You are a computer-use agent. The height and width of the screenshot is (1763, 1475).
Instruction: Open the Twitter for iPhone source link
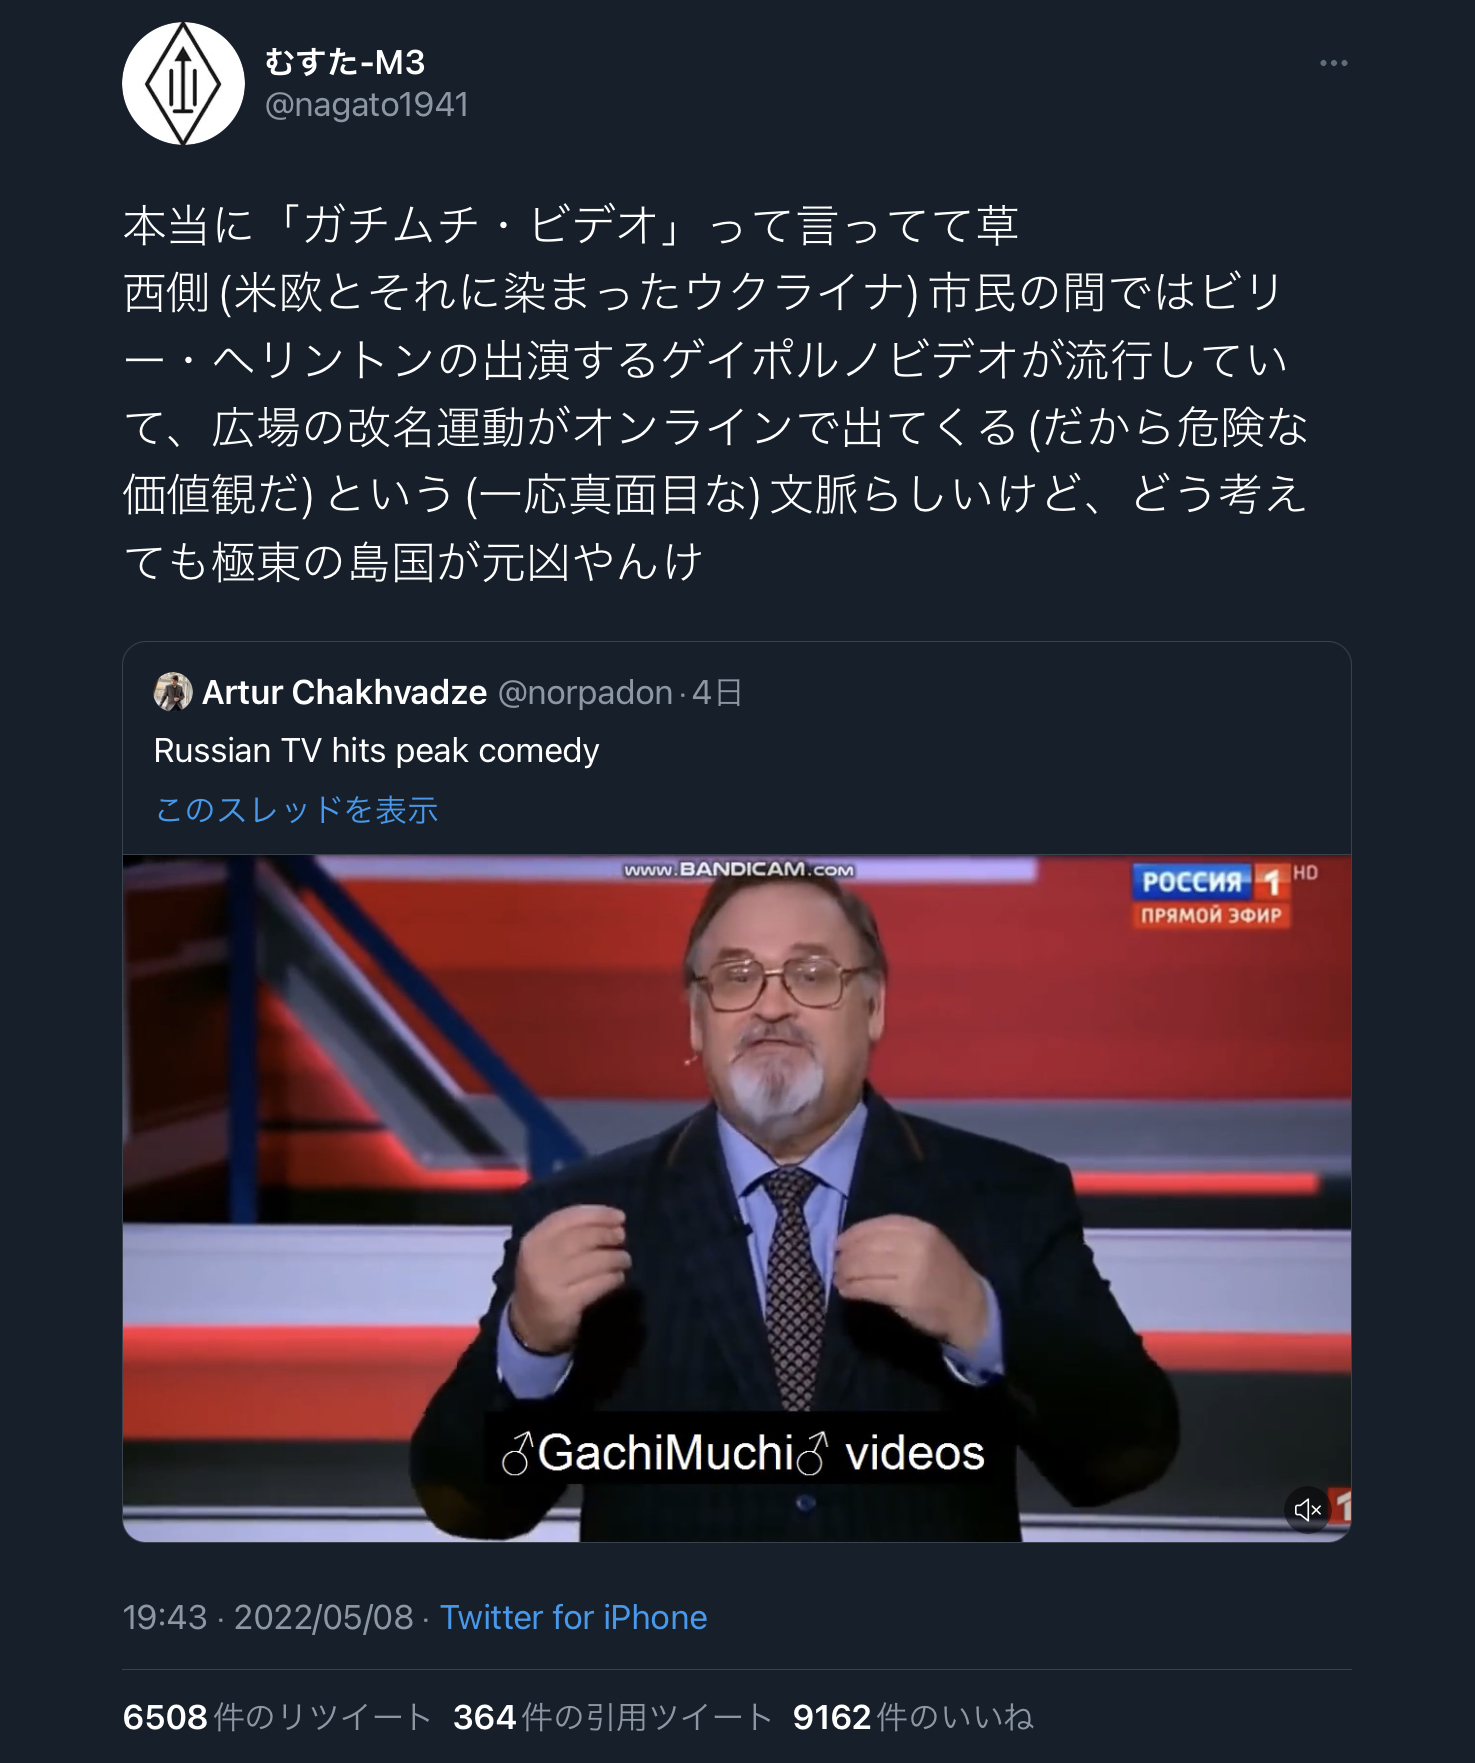tap(574, 1617)
